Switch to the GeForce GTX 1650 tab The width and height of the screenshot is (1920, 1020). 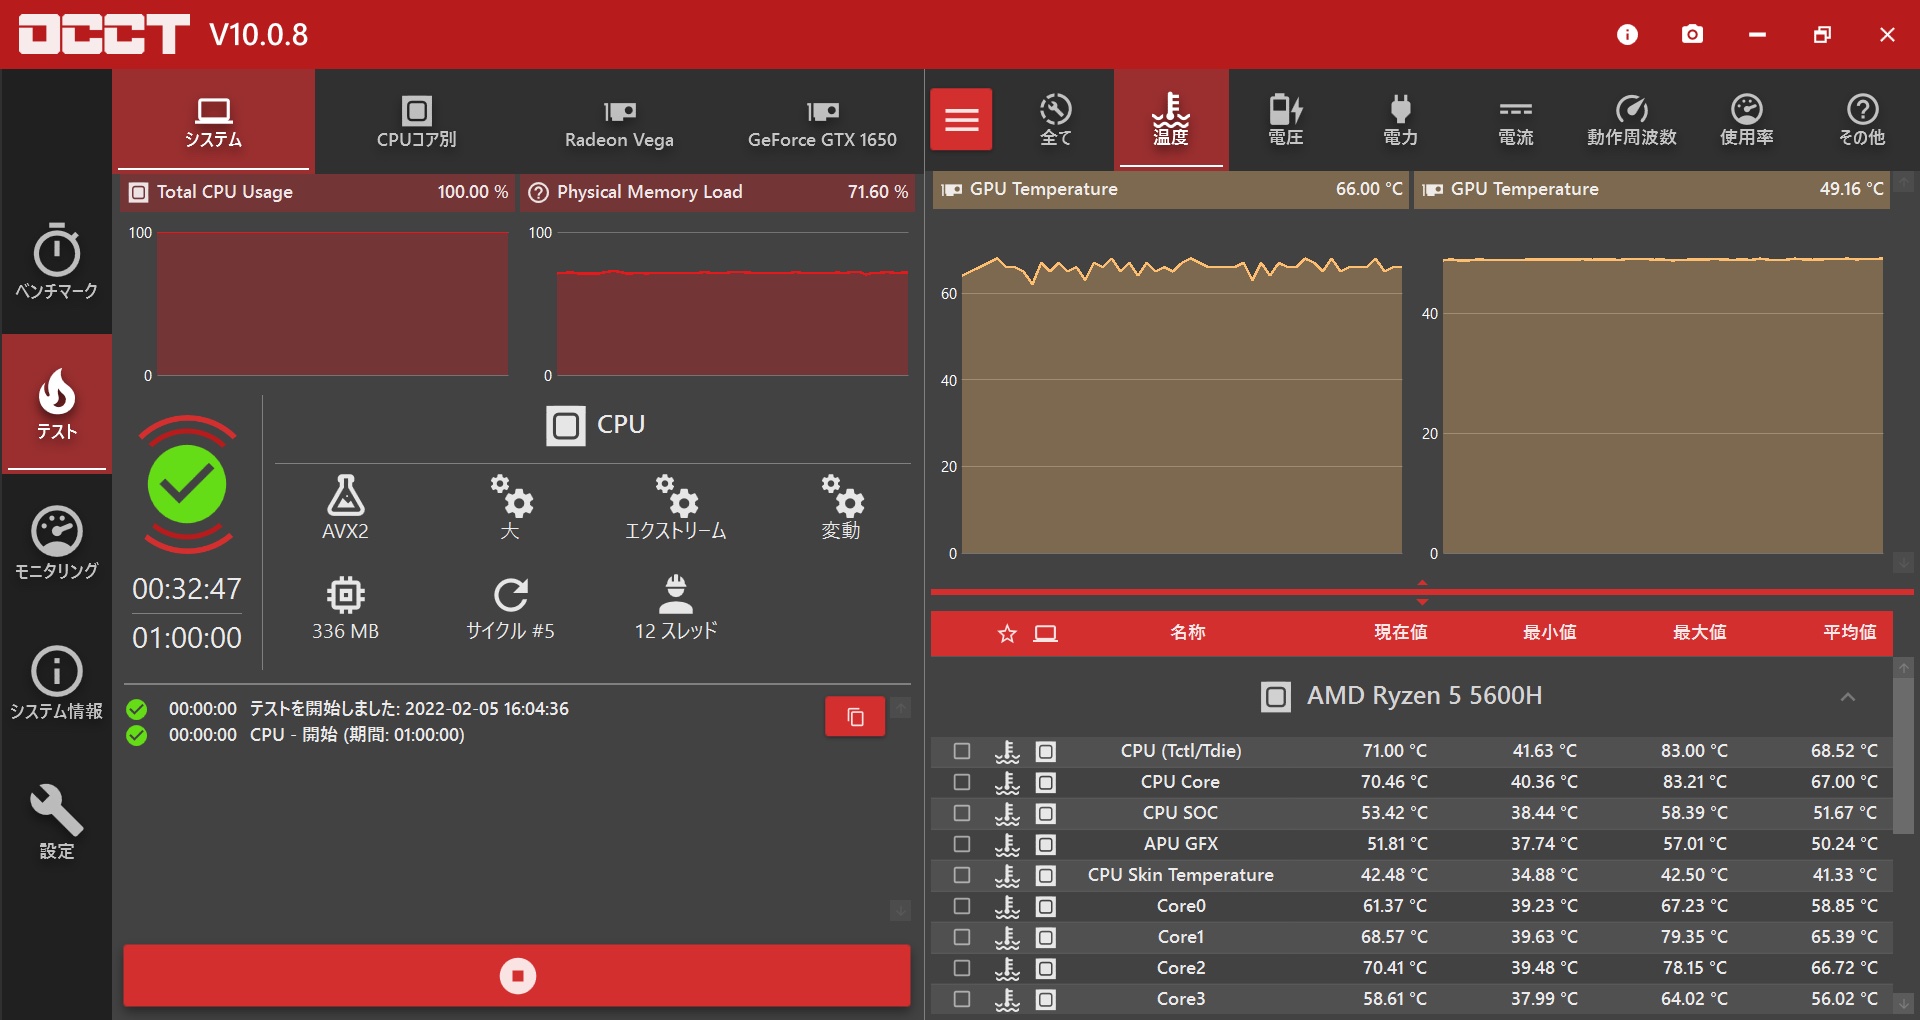pos(822,122)
